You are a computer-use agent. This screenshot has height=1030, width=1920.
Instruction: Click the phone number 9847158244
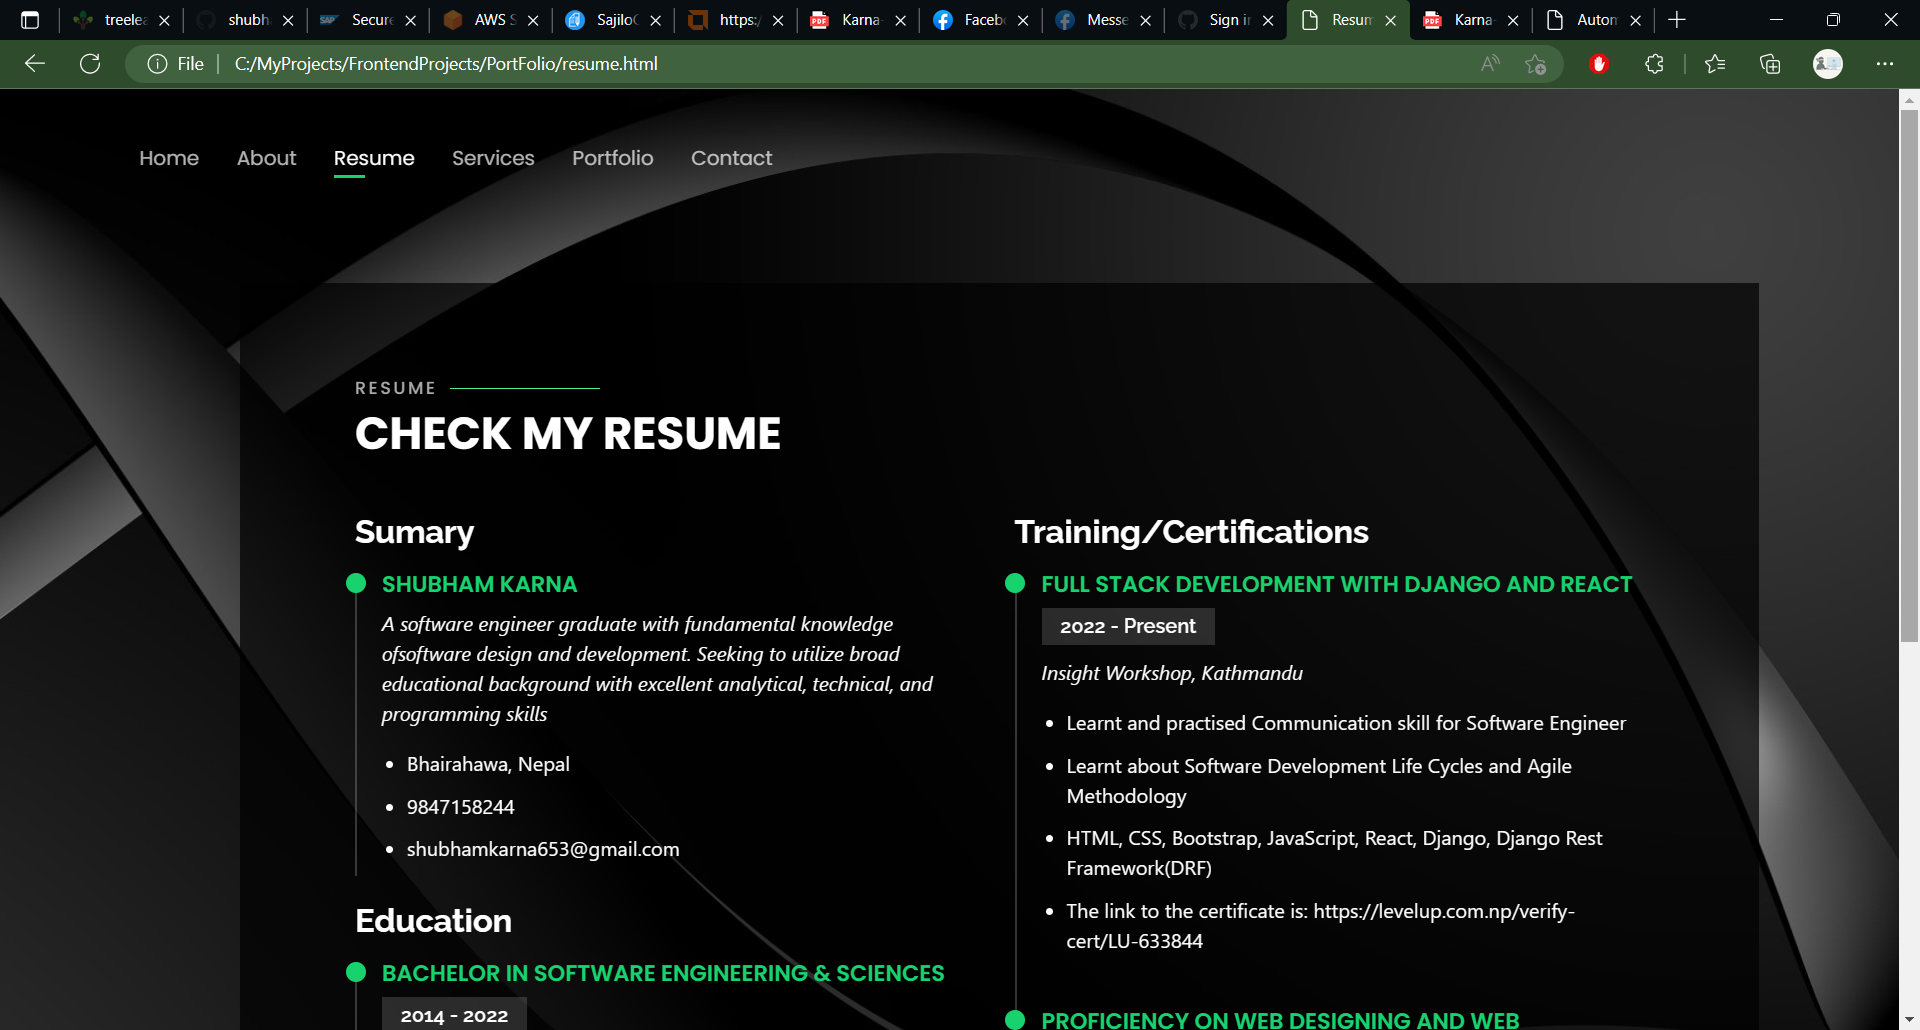(460, 807)
